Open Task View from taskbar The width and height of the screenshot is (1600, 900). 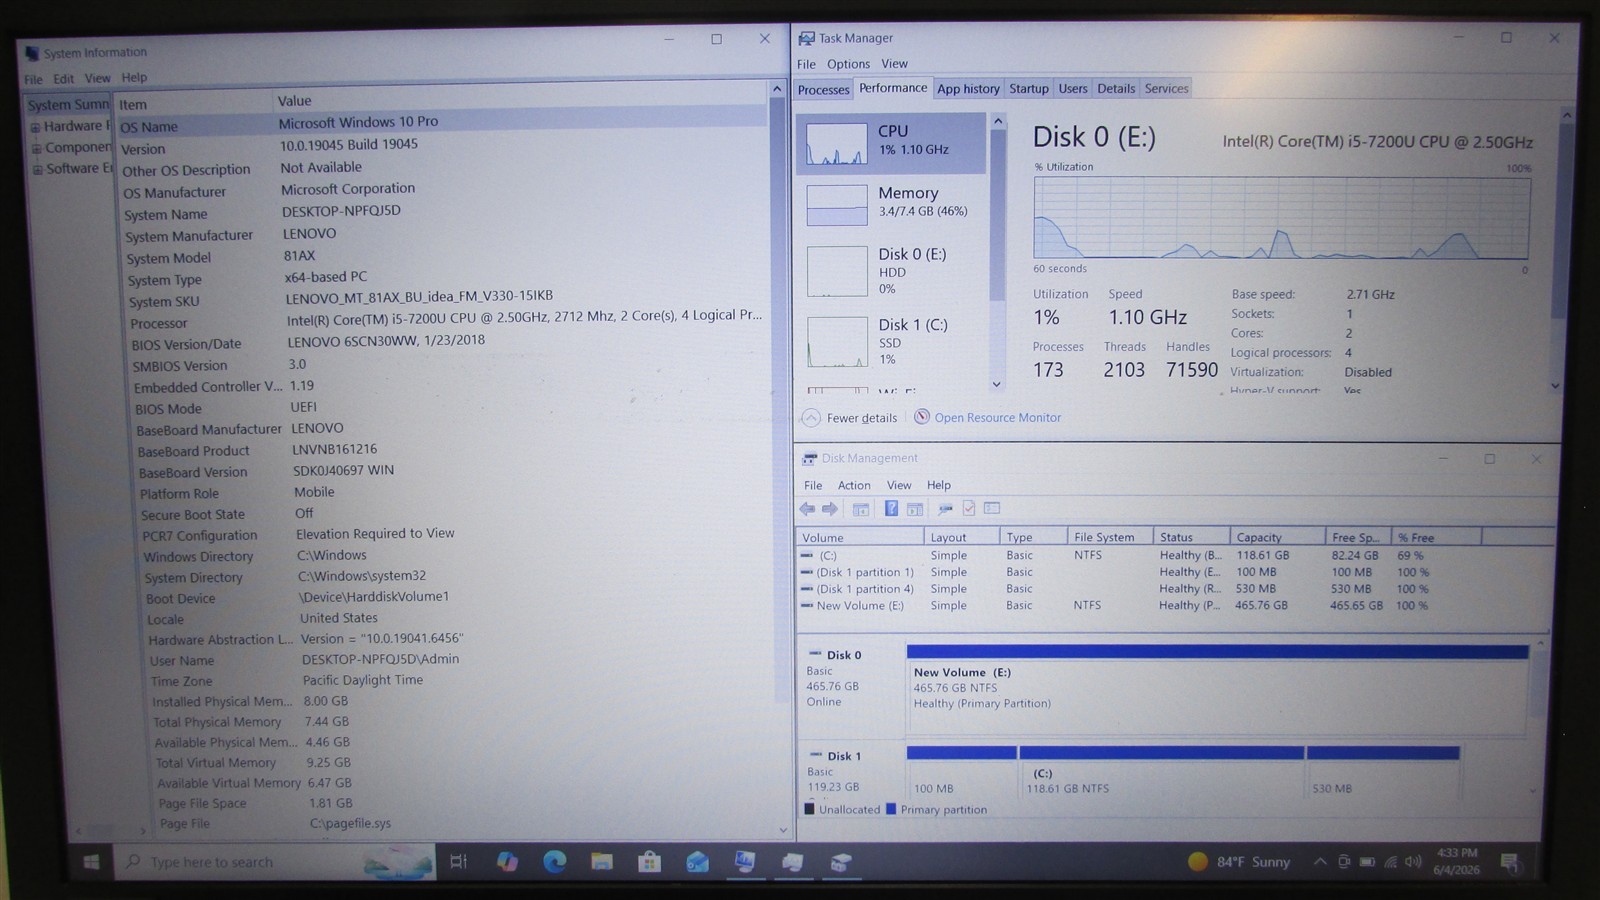(x=459, y=862)
